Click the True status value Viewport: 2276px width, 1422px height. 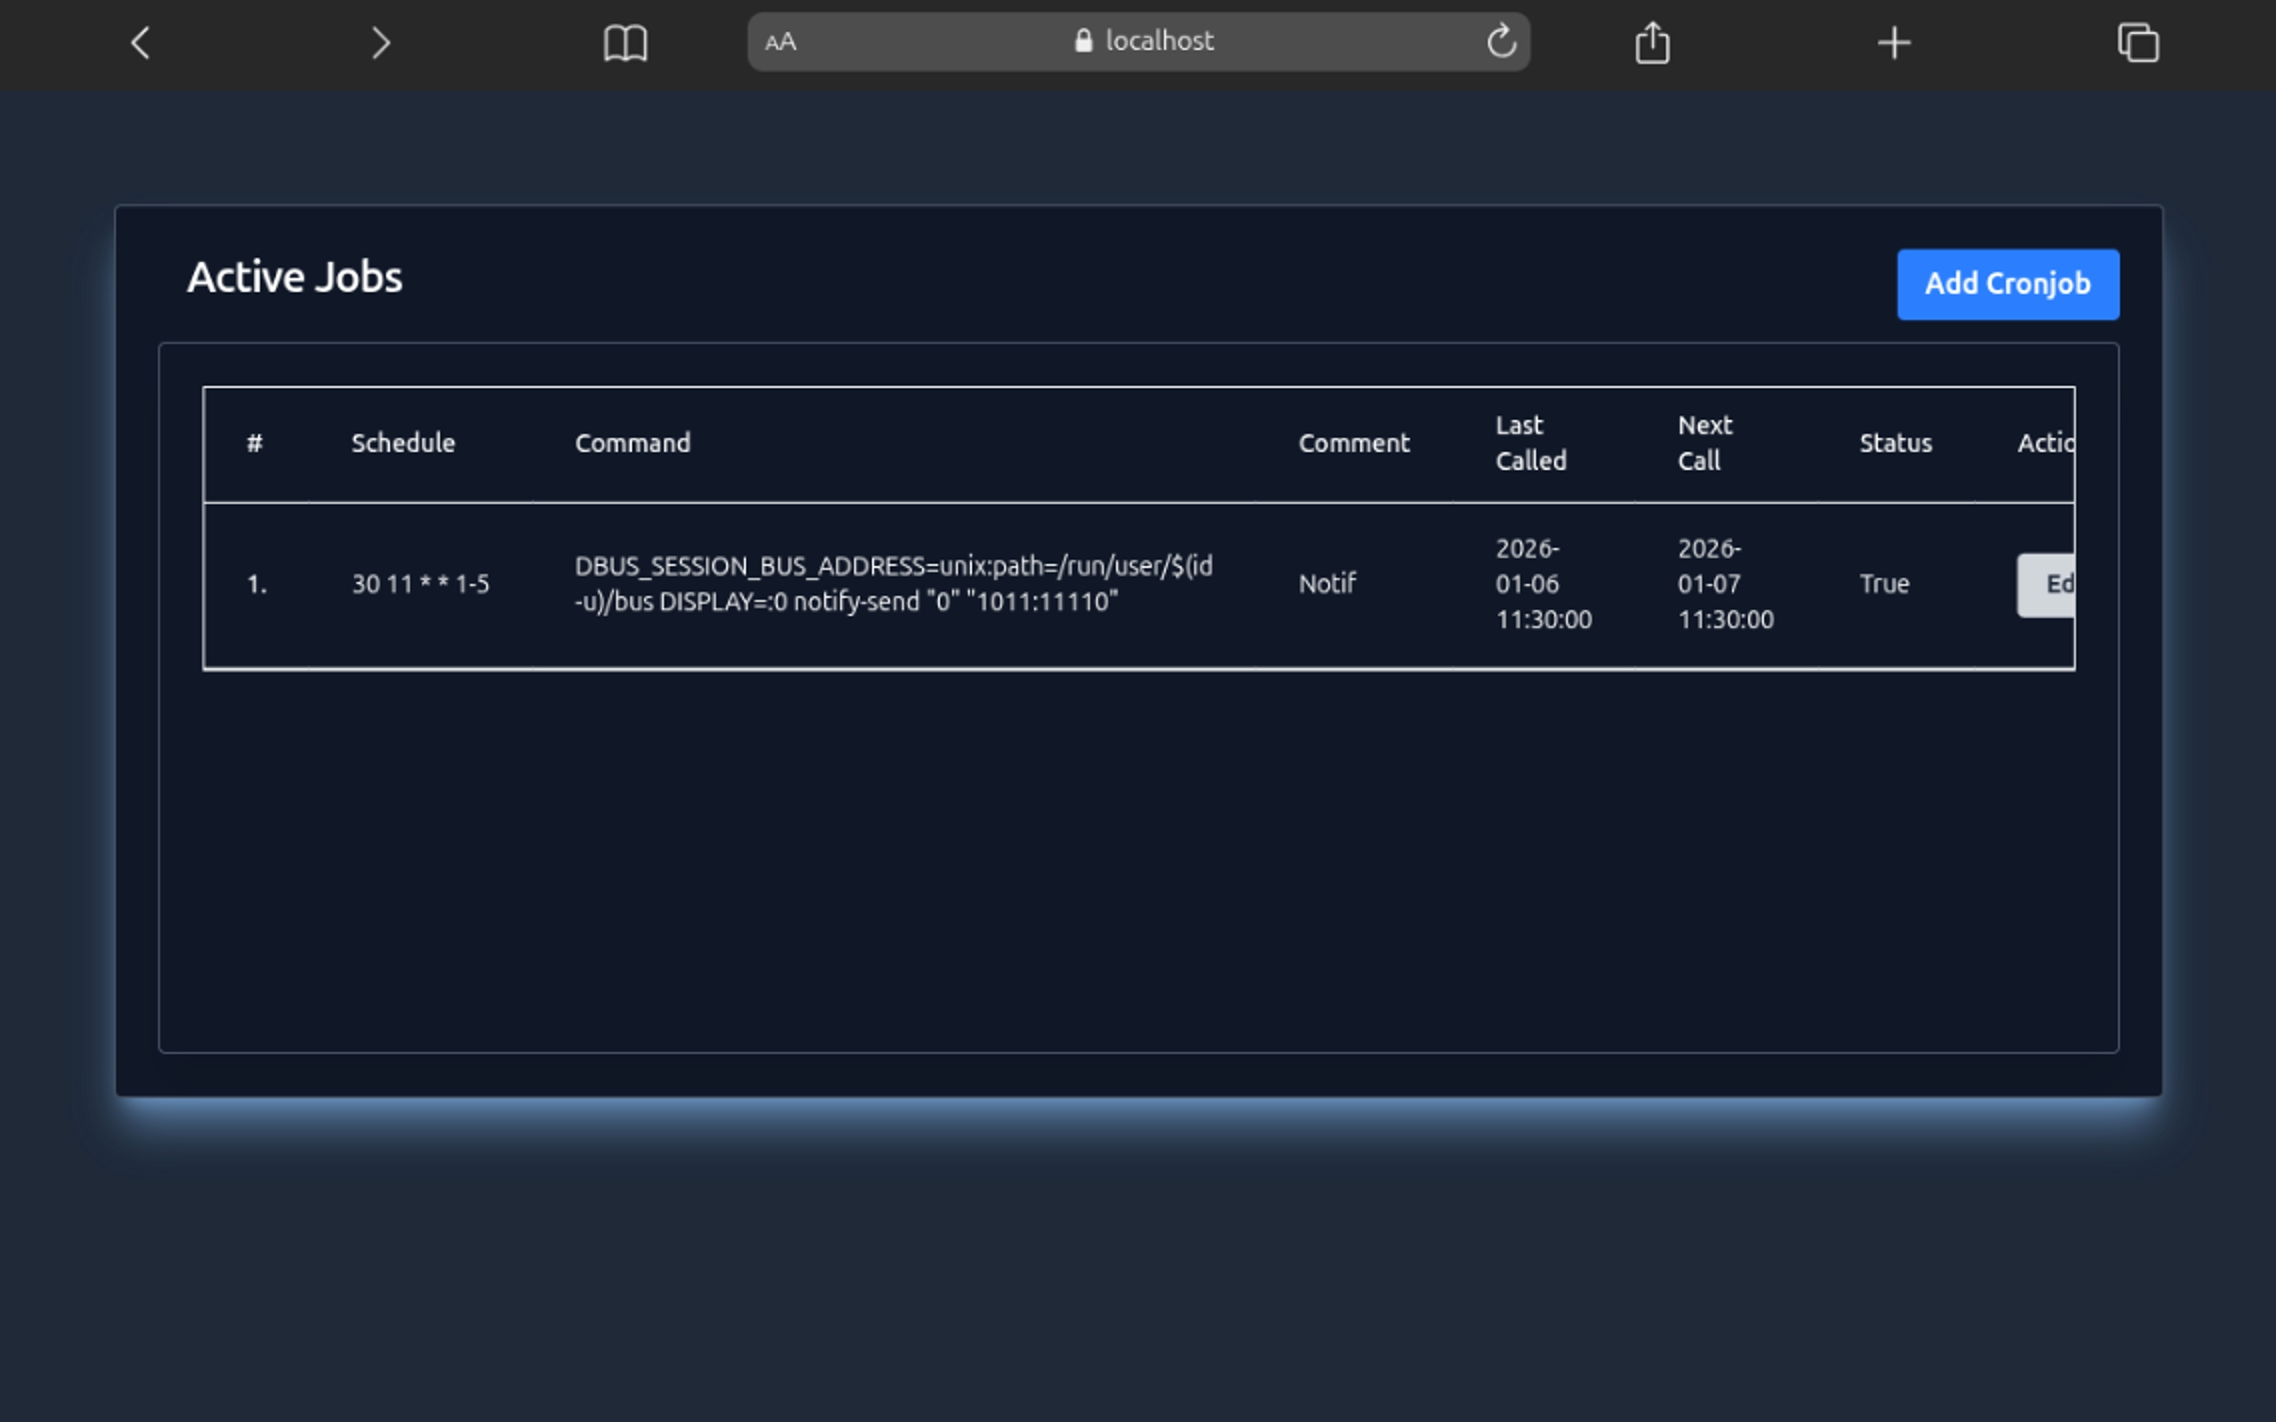[1884, 584]
